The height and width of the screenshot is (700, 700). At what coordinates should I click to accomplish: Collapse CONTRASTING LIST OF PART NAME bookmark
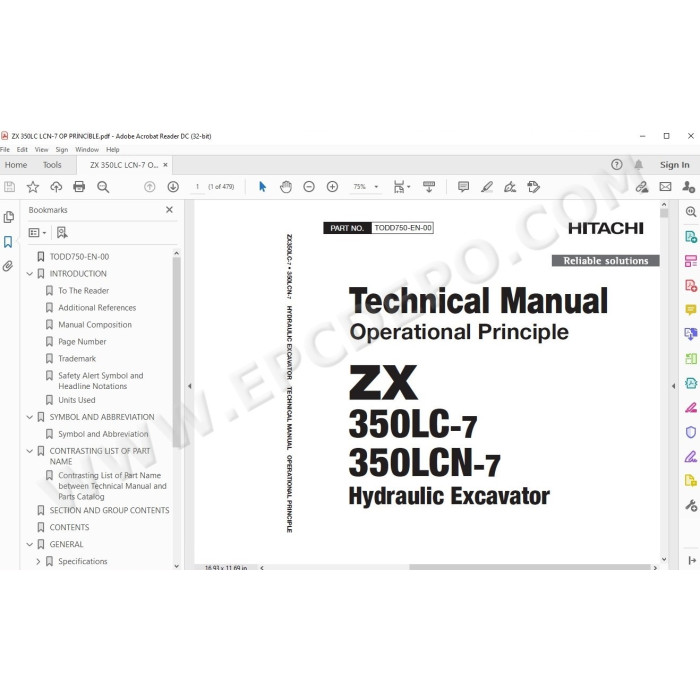tap(29, 451)
